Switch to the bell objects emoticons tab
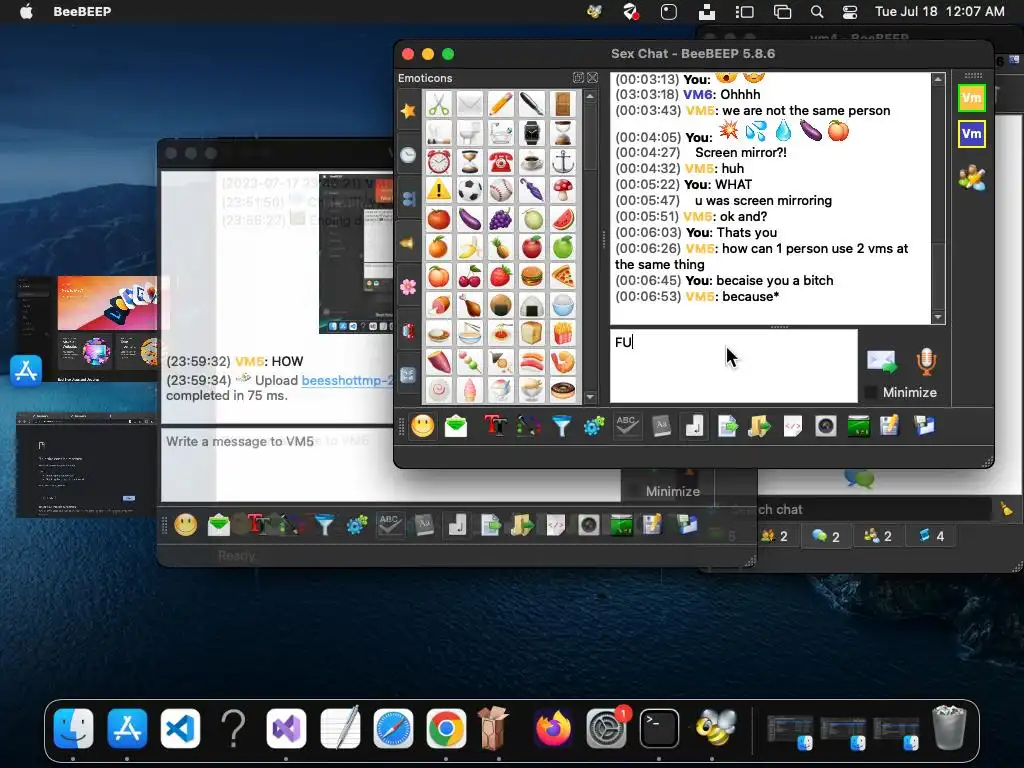1024x768 pixels. 408,243
